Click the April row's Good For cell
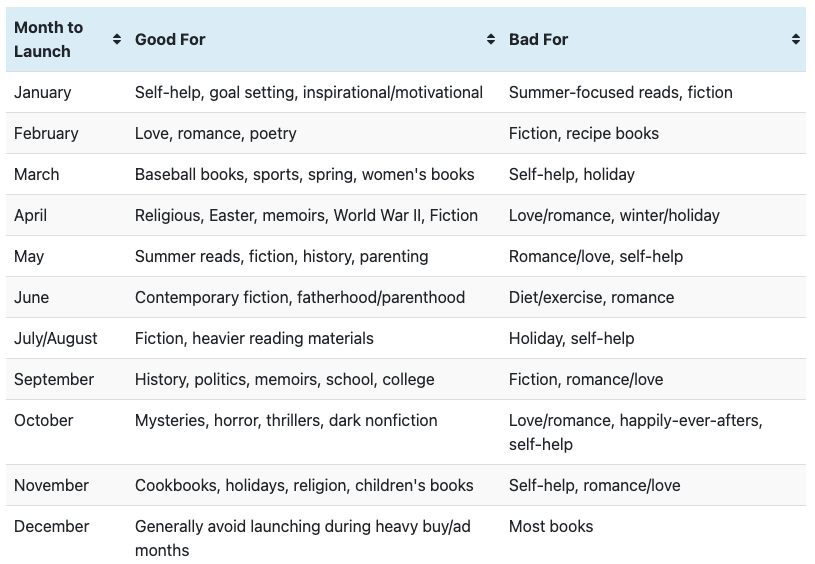This screenshot has height=564, width=815. tap(314, 215)
